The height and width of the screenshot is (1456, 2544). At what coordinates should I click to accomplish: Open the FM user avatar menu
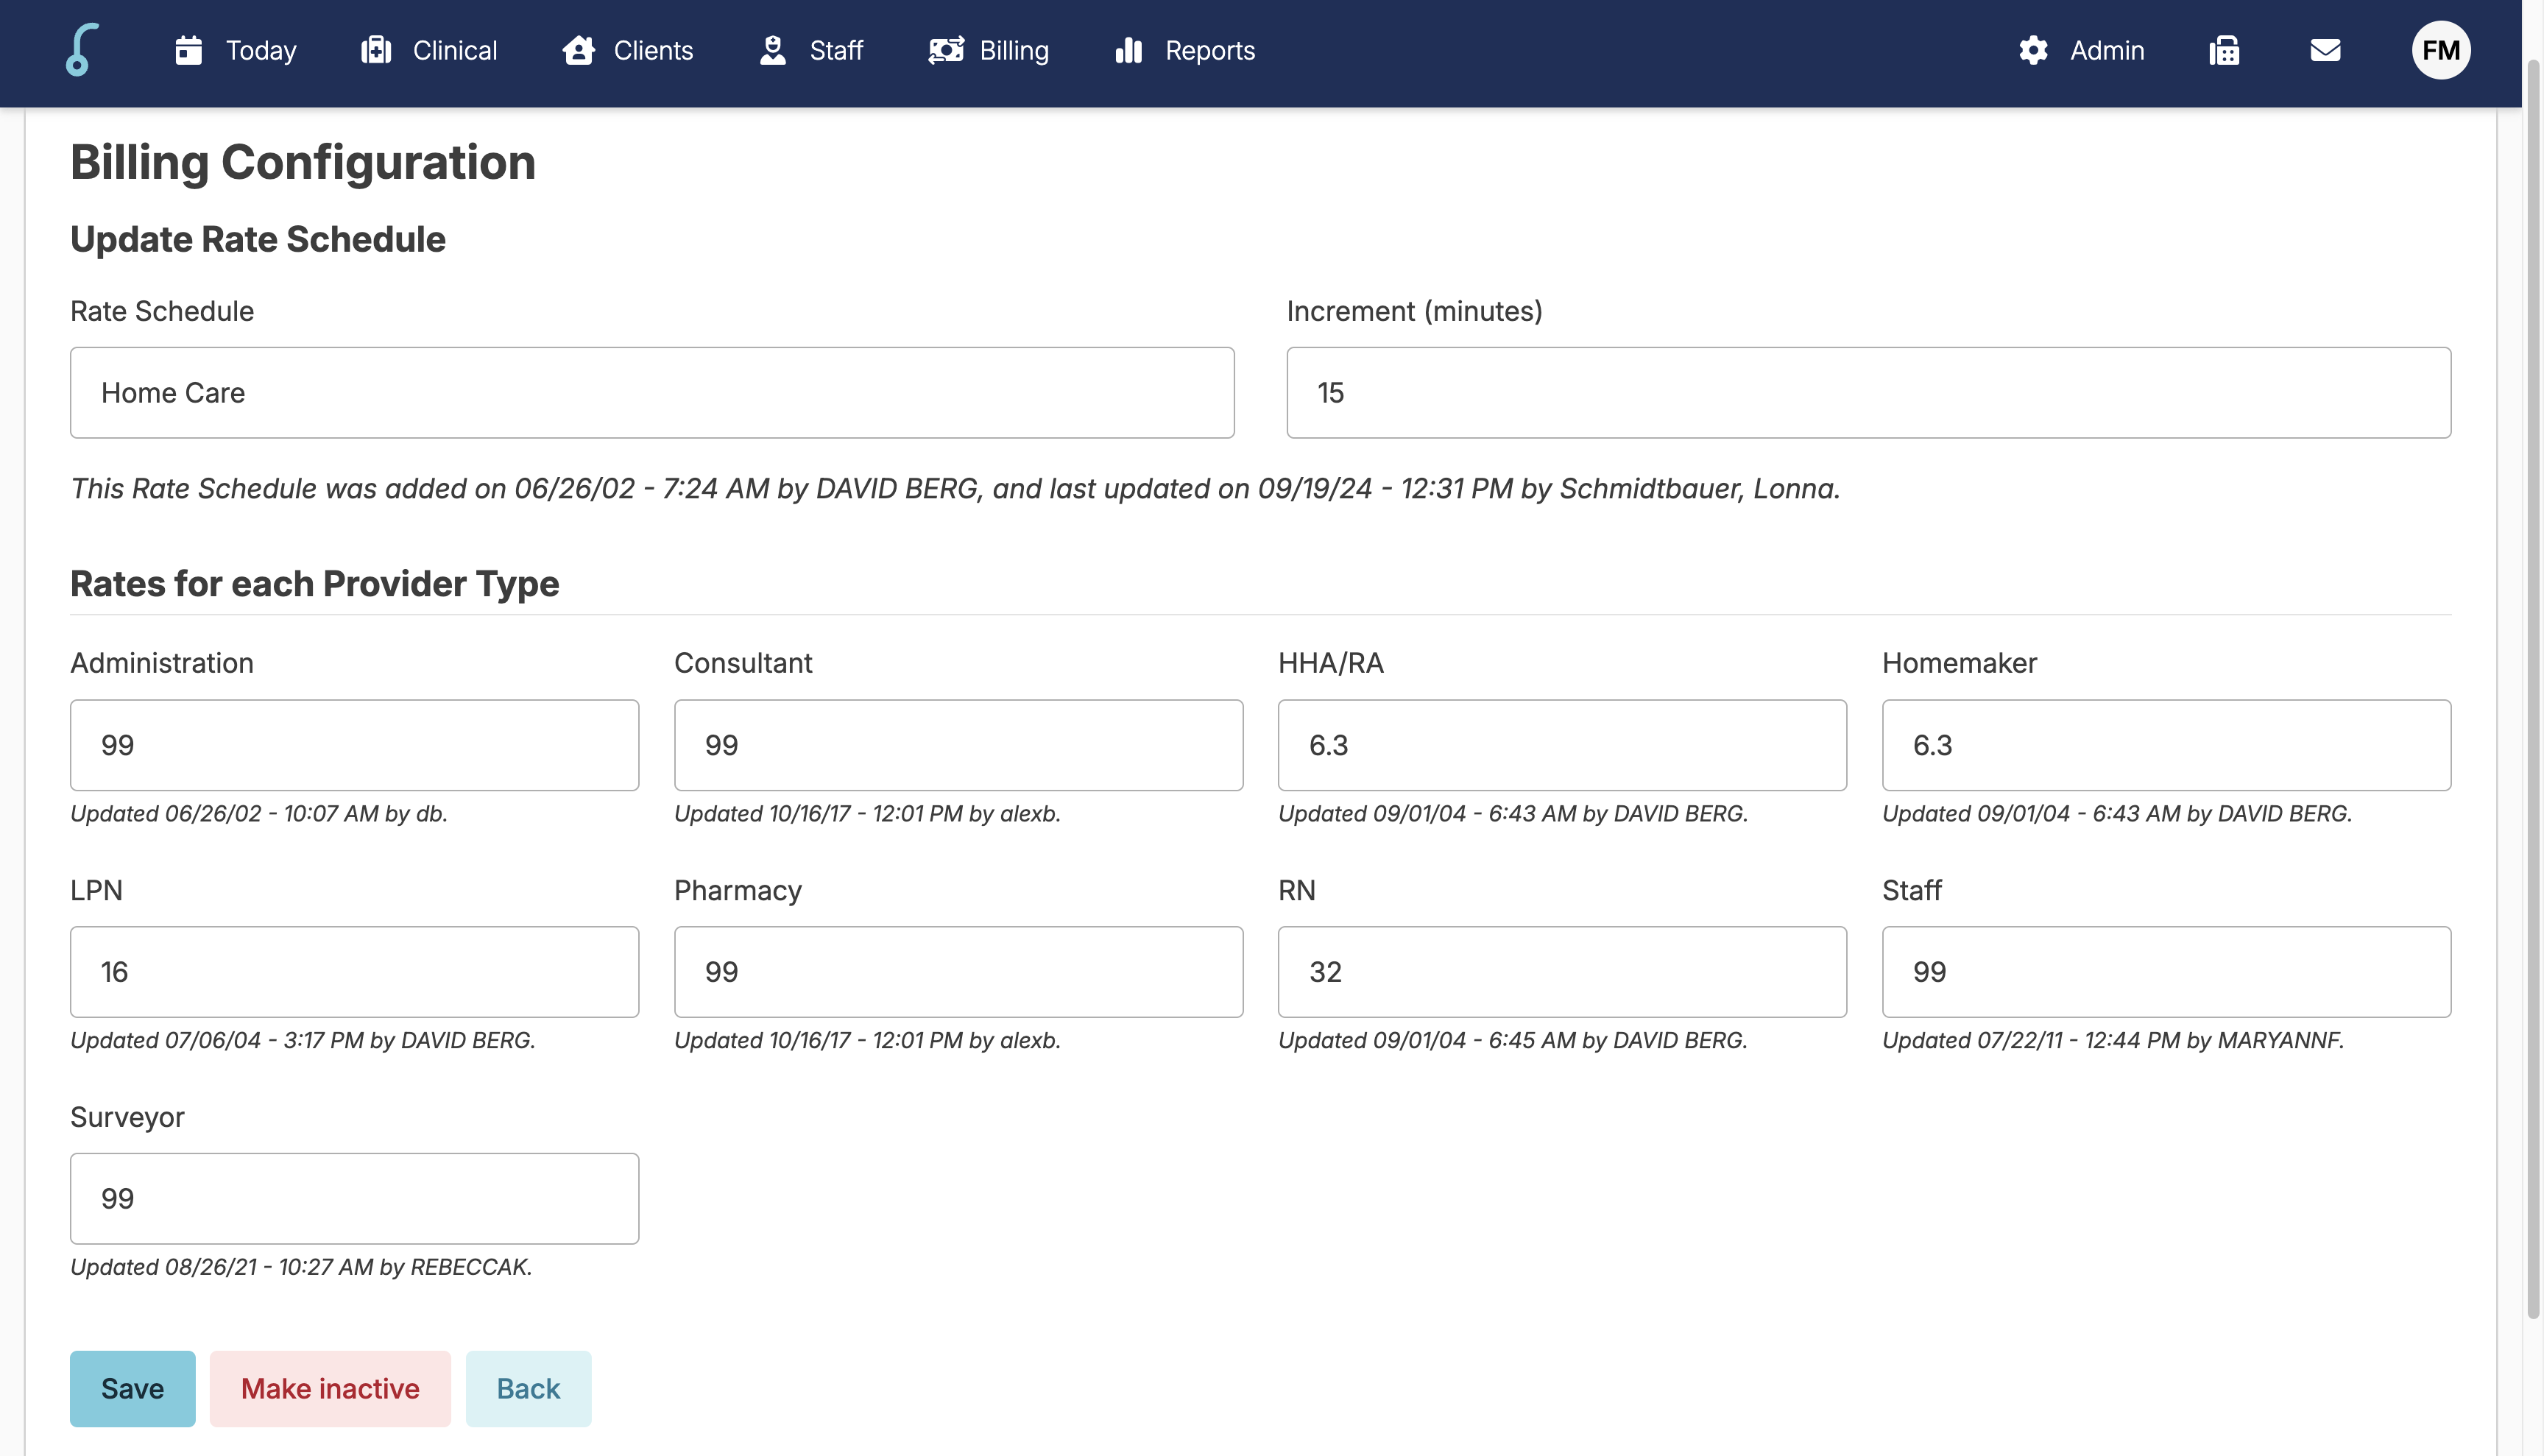click(2440, 50)
